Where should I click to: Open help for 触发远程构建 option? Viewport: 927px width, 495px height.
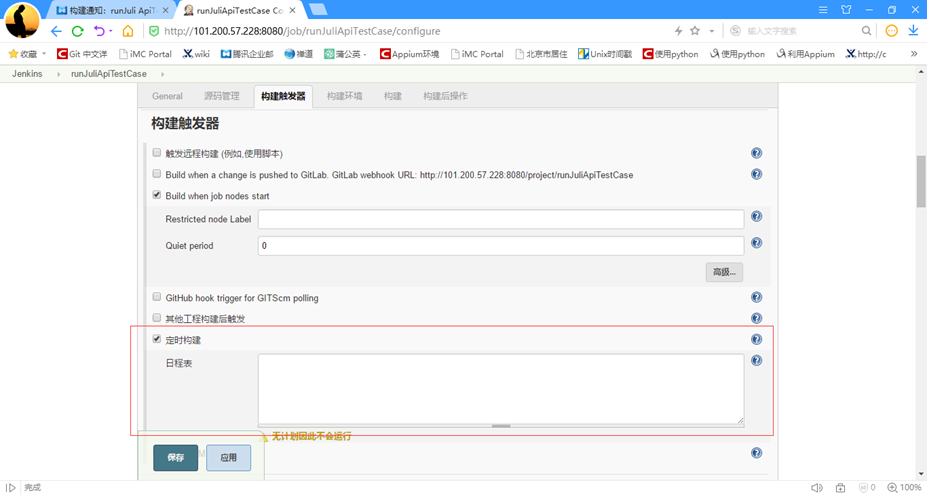click(756, 153)
